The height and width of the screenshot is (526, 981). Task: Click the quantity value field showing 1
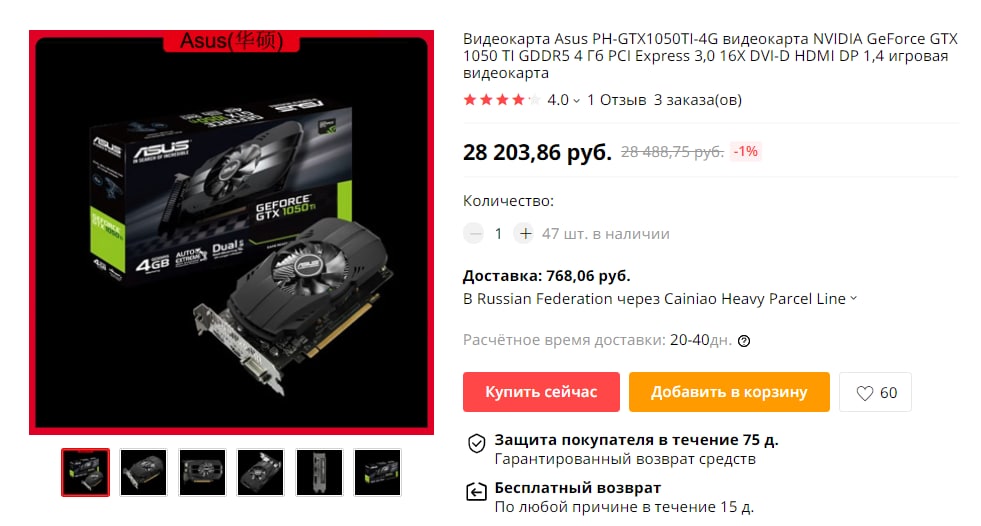(499, 234)
